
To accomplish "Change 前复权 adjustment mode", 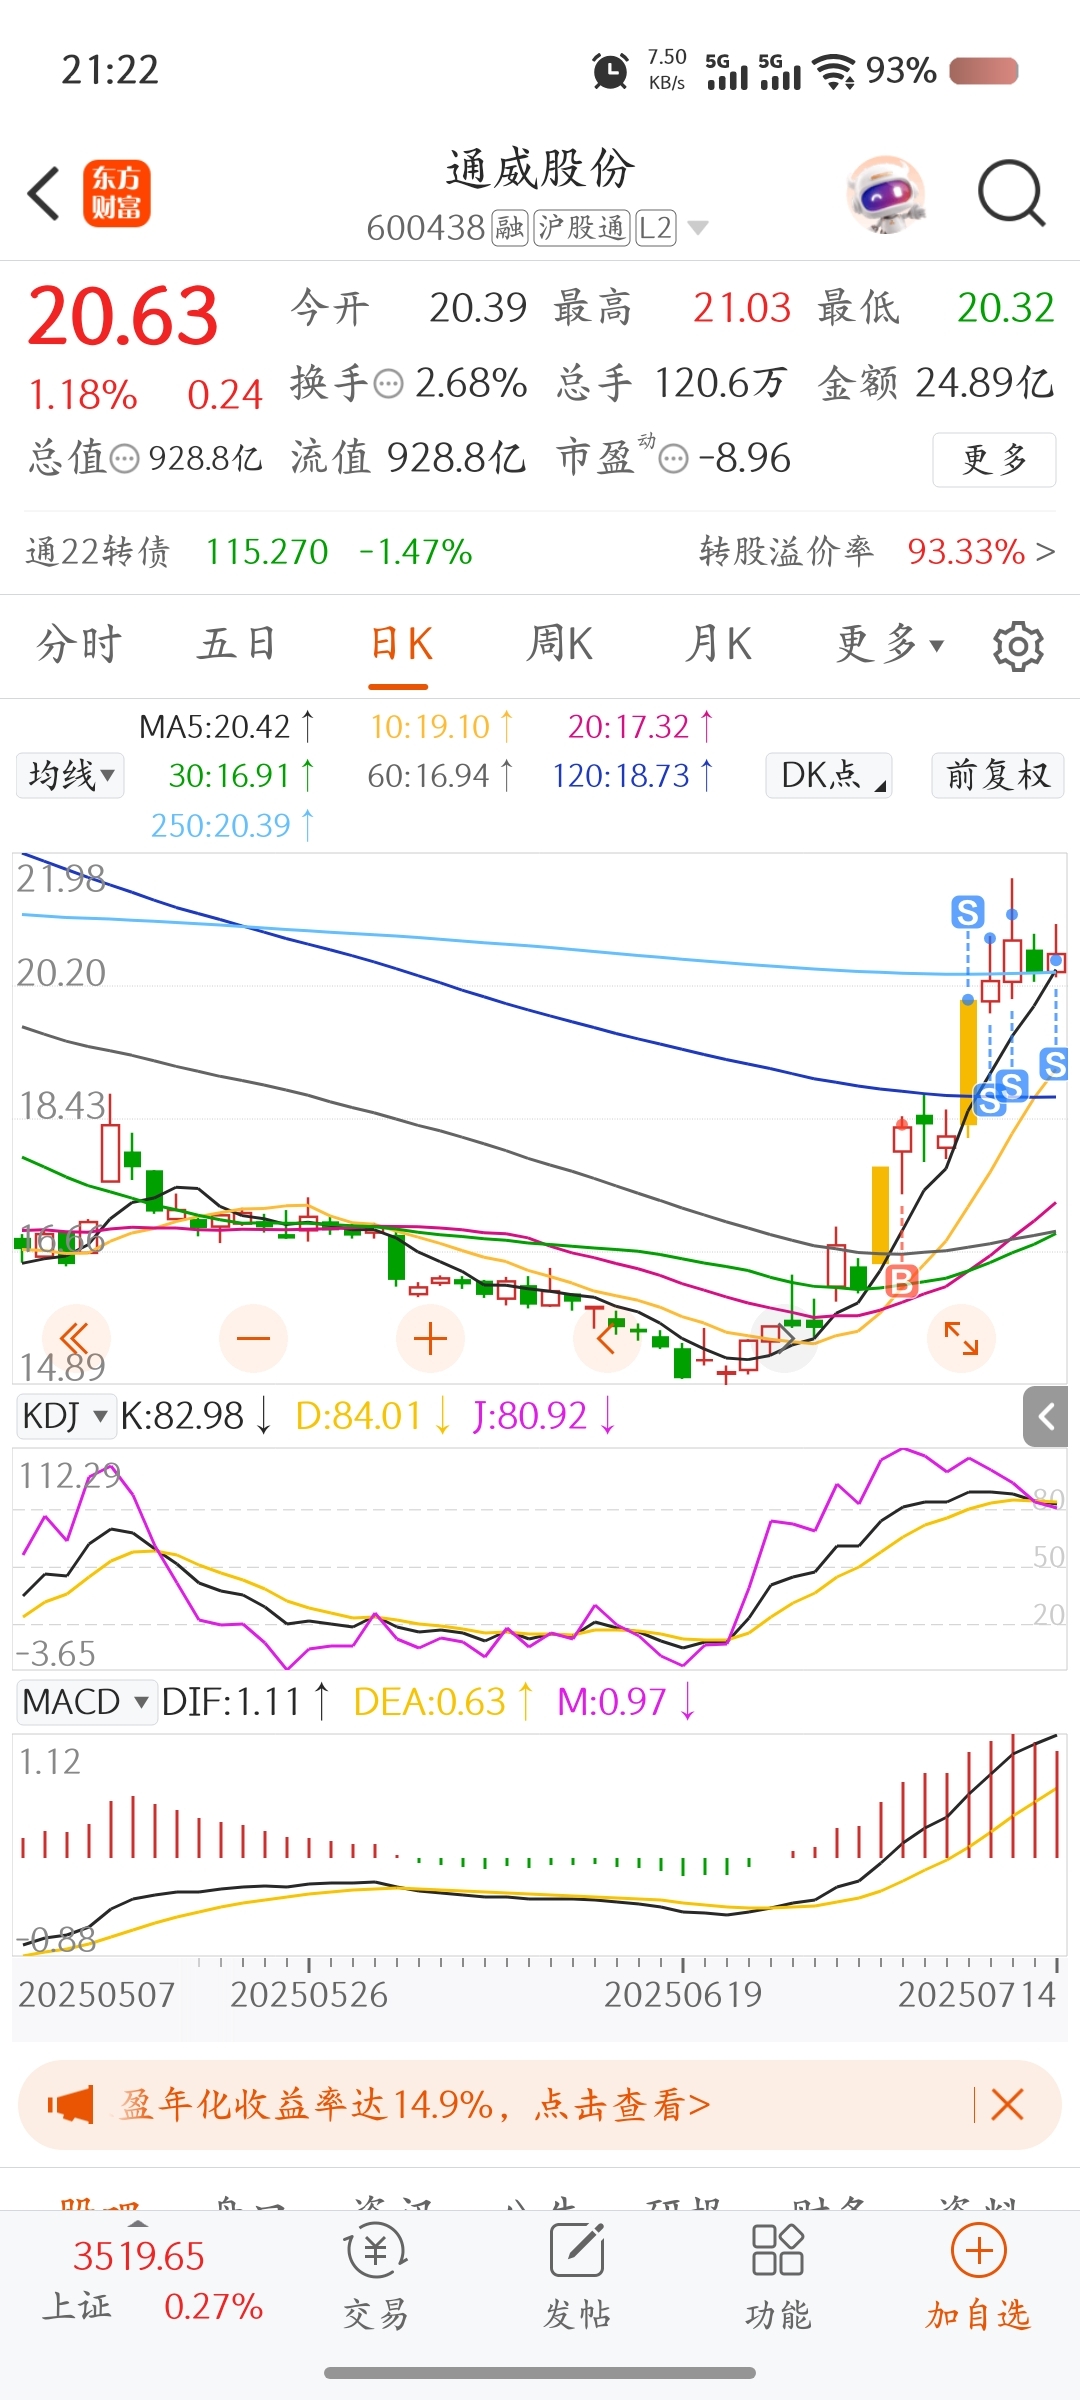I will click(998, 775).
